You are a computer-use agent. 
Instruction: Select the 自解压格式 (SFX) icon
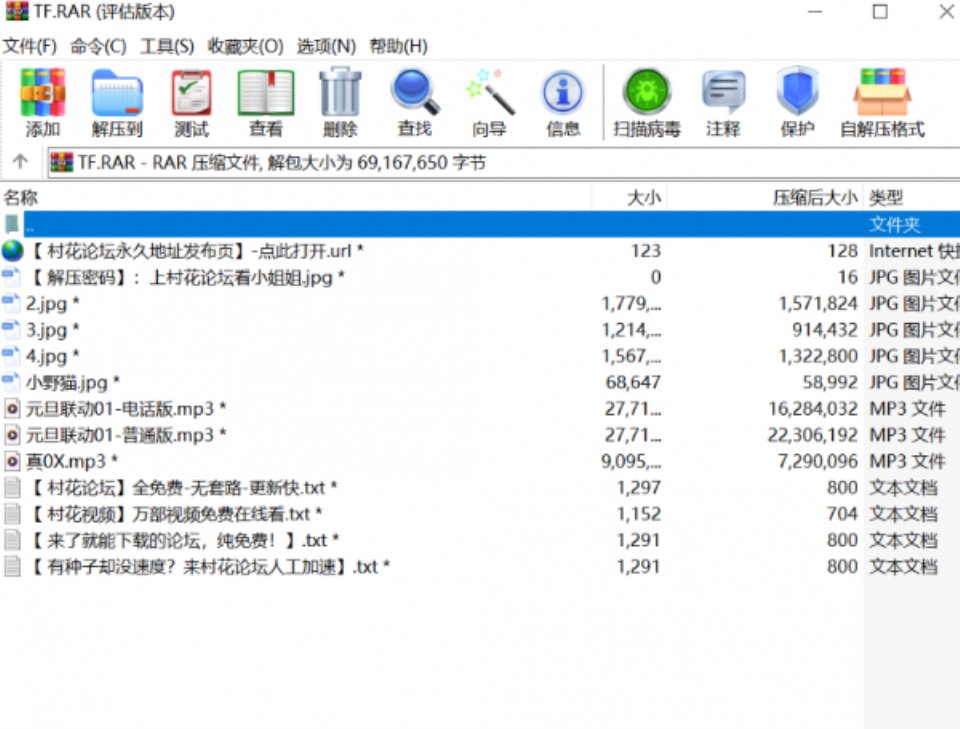[882, 92]
